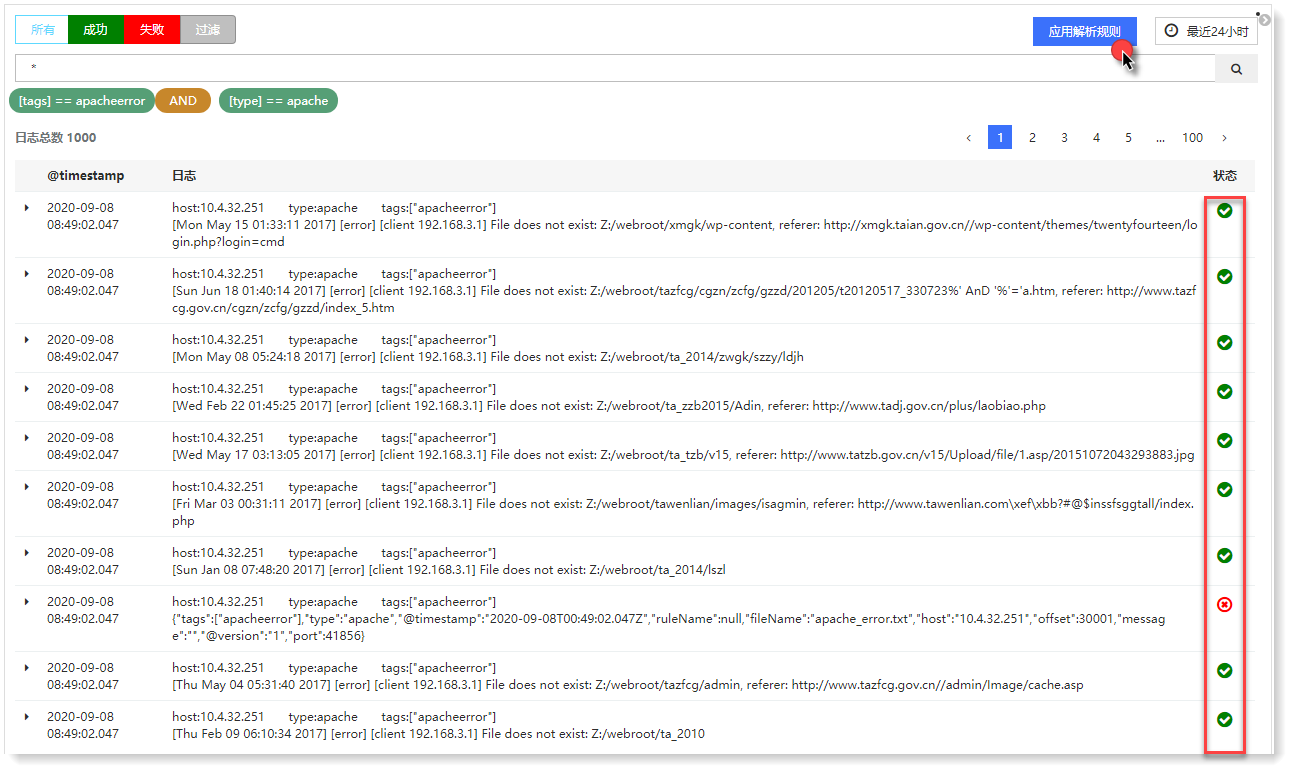Screen dimensions: 1294x774
Task: Click success status icon for tazfcg/cgzn log
Action: (1224, 276)
